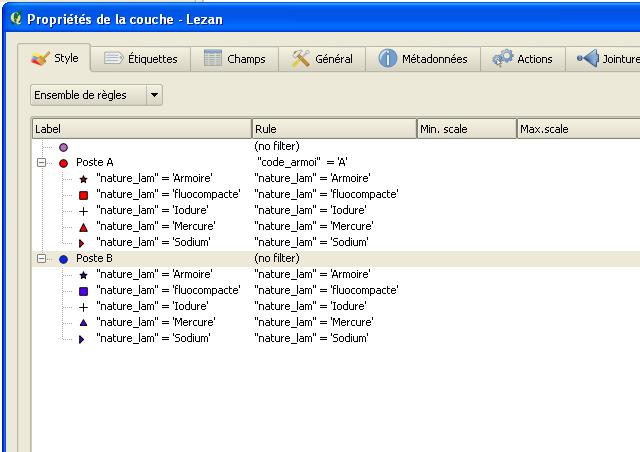Select the red triangle Mercure symbol
The height and width of the screenshot is (452, 640).
[x=83, y=226]
